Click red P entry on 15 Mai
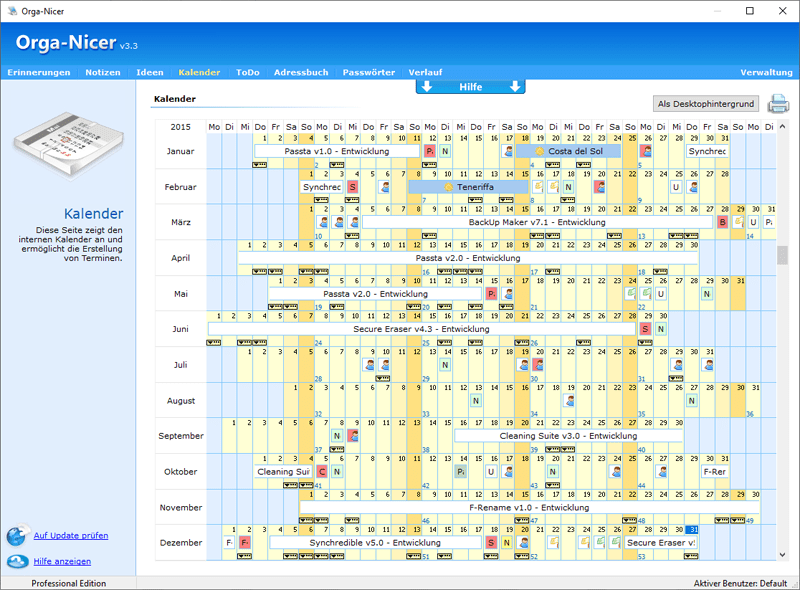Image resolution: width=800 pixels, height=590 pixels. 491,293
